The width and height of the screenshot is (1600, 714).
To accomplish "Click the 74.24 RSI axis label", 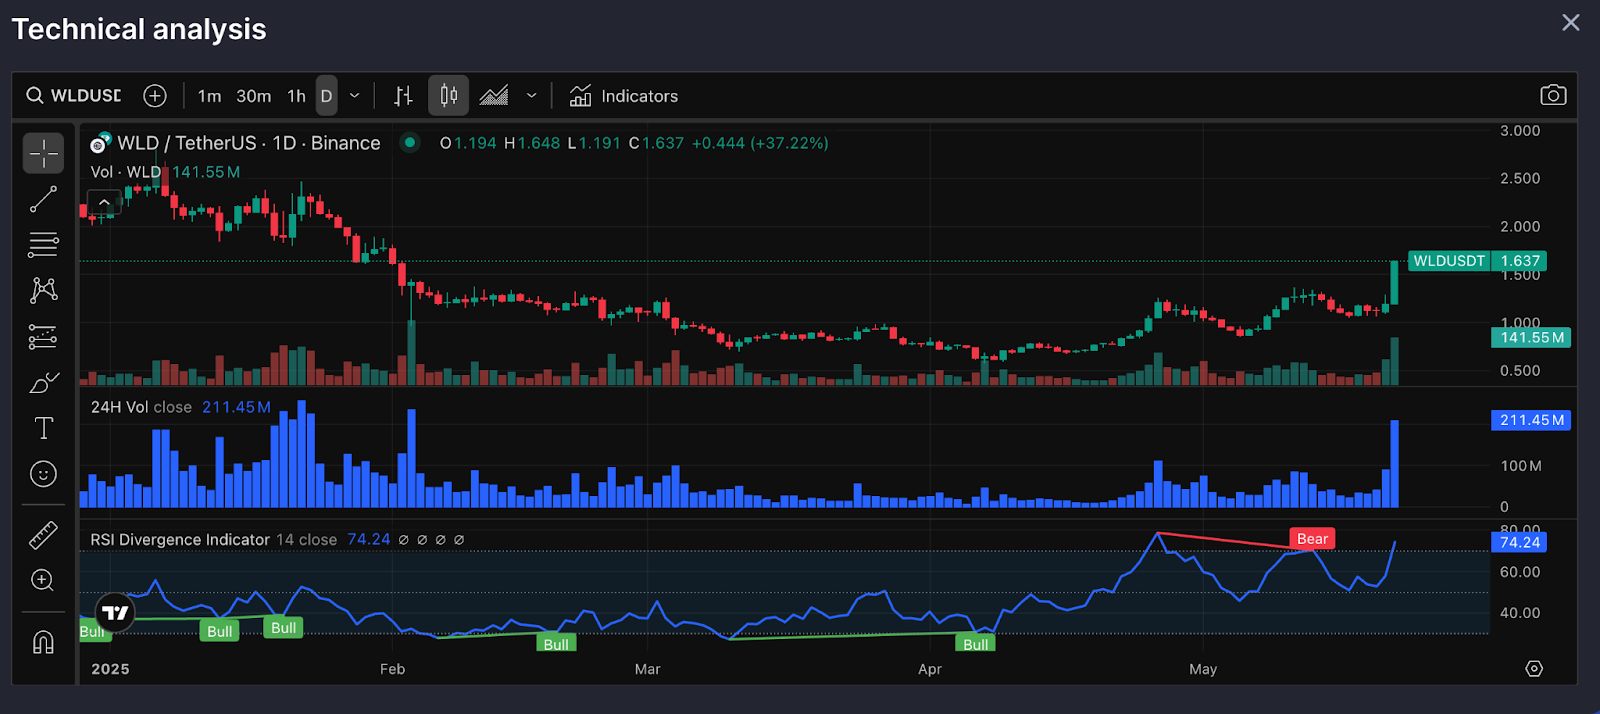I will click(x=1519, y=542).
